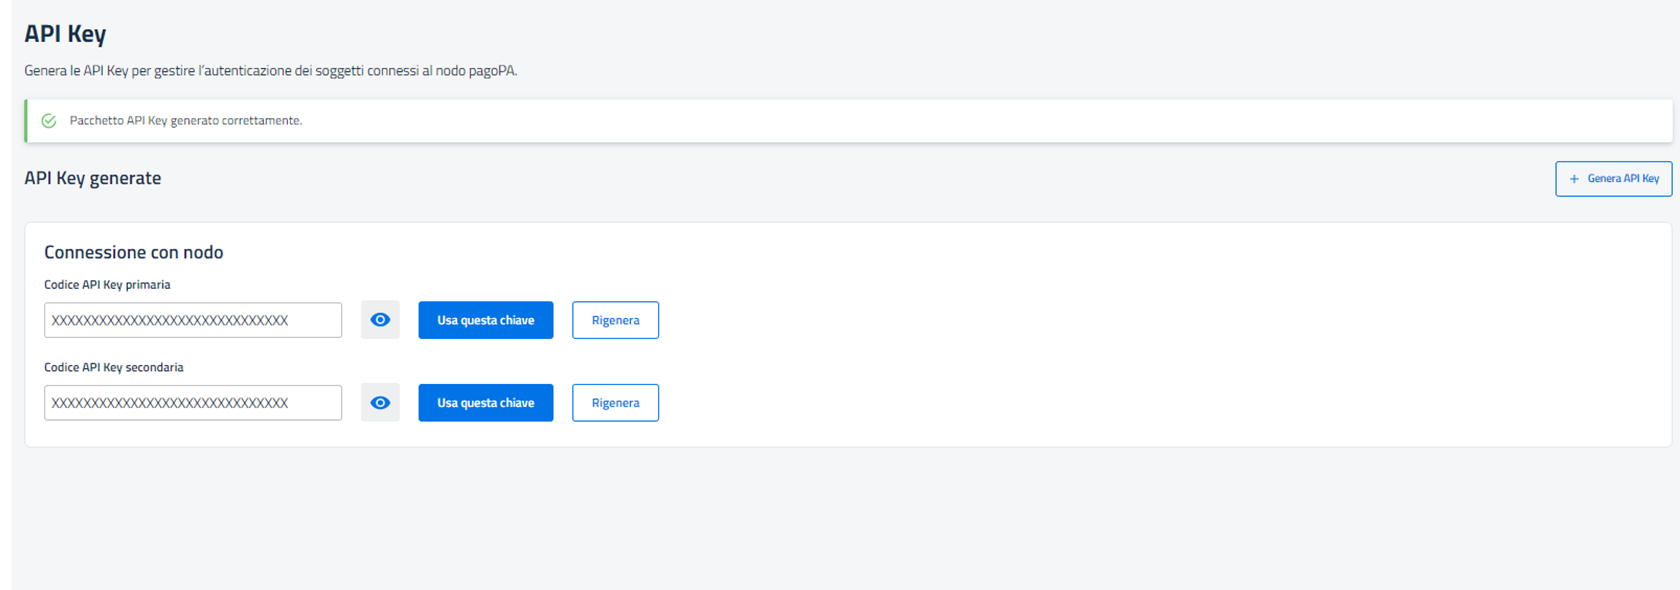Click the main 'API Key' page title
Viewport: 1680px width, 590px height.
(65, 33)
